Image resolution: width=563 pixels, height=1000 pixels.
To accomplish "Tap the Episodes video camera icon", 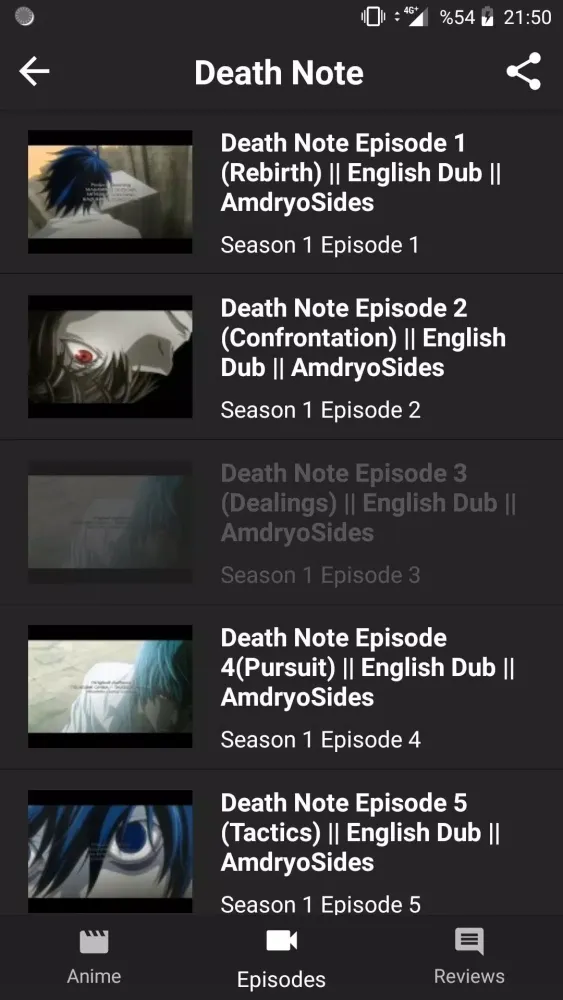I will click(x=281, y=941).
